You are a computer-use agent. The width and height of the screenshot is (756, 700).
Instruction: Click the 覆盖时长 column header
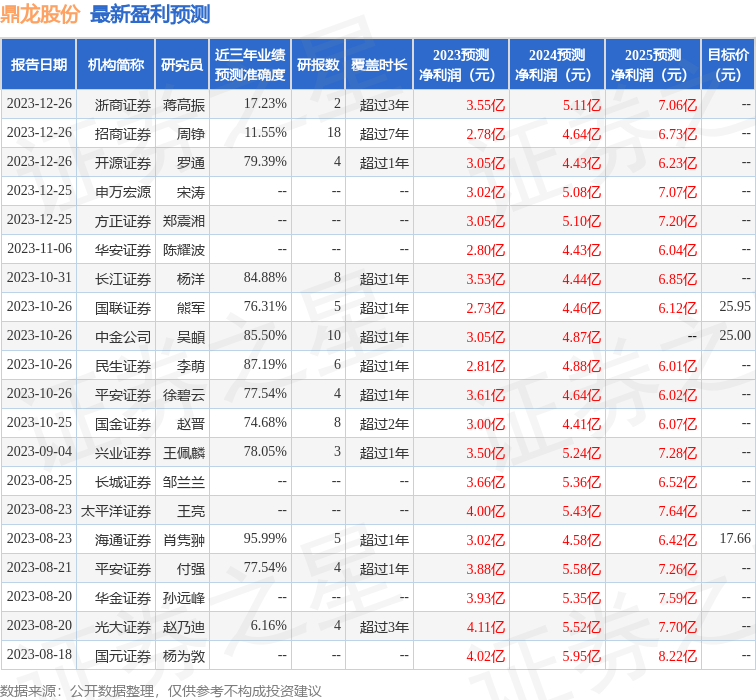(379, 65)
